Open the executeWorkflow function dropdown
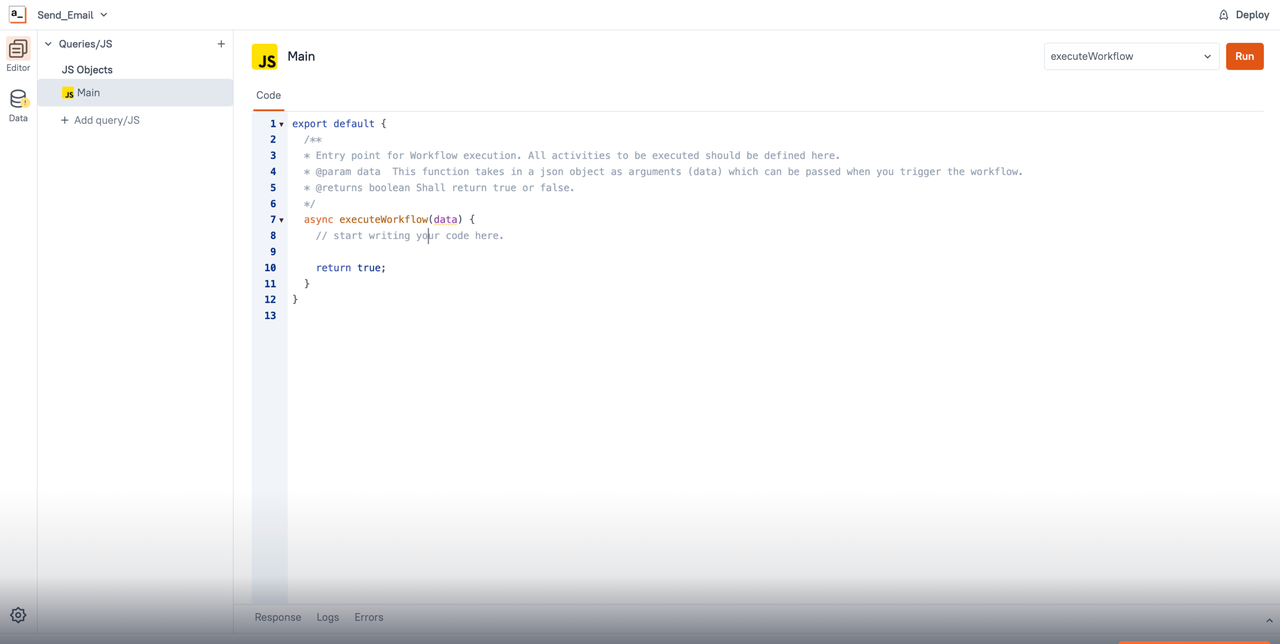 click(x=1130, y=56)
